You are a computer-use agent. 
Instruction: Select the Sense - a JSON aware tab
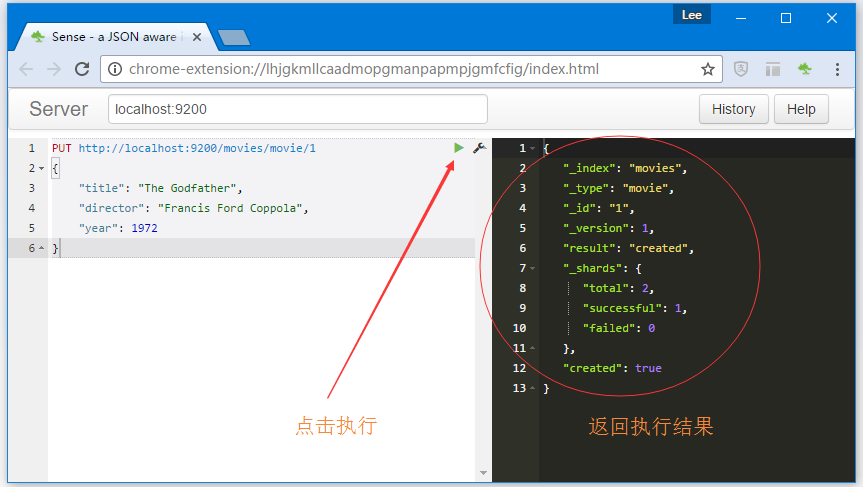(110, 37)
